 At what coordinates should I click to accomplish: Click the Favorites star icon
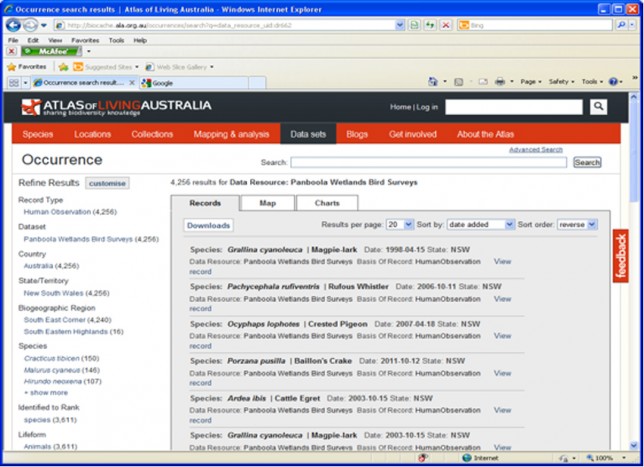(x=12, y=67)
